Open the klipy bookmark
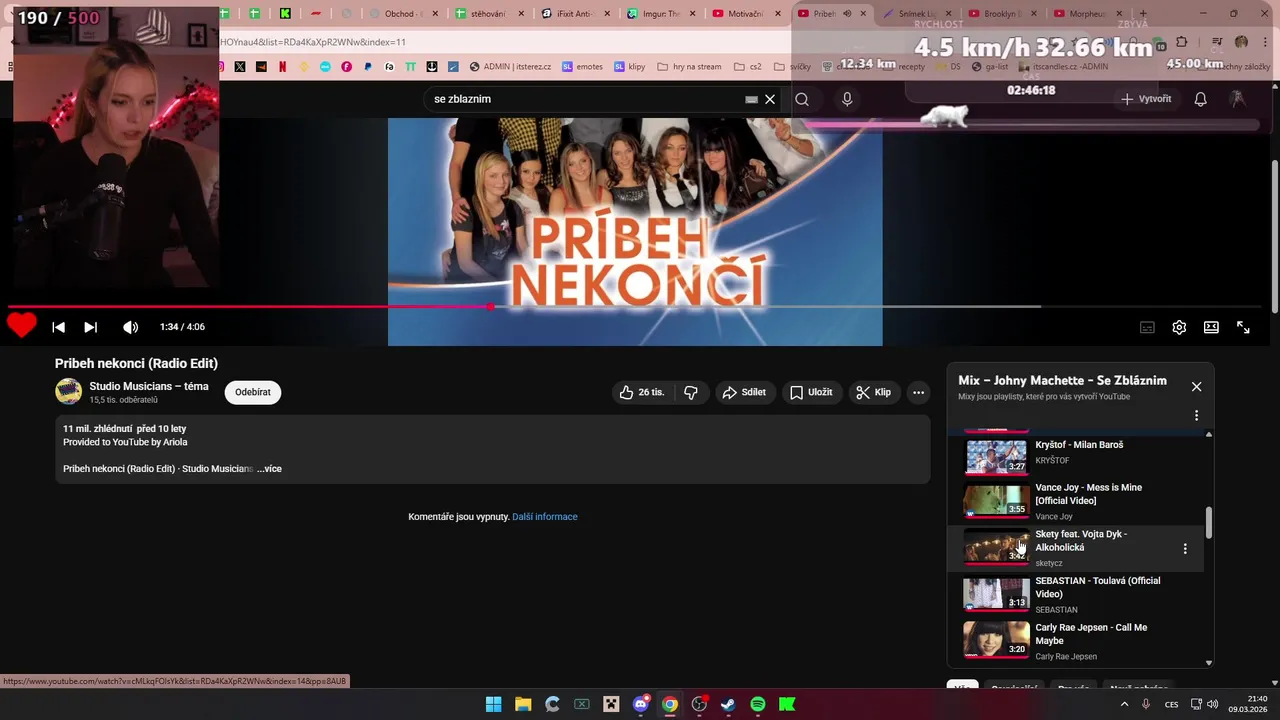Screen dimensions: 1280x720 [x=630, y=67]
